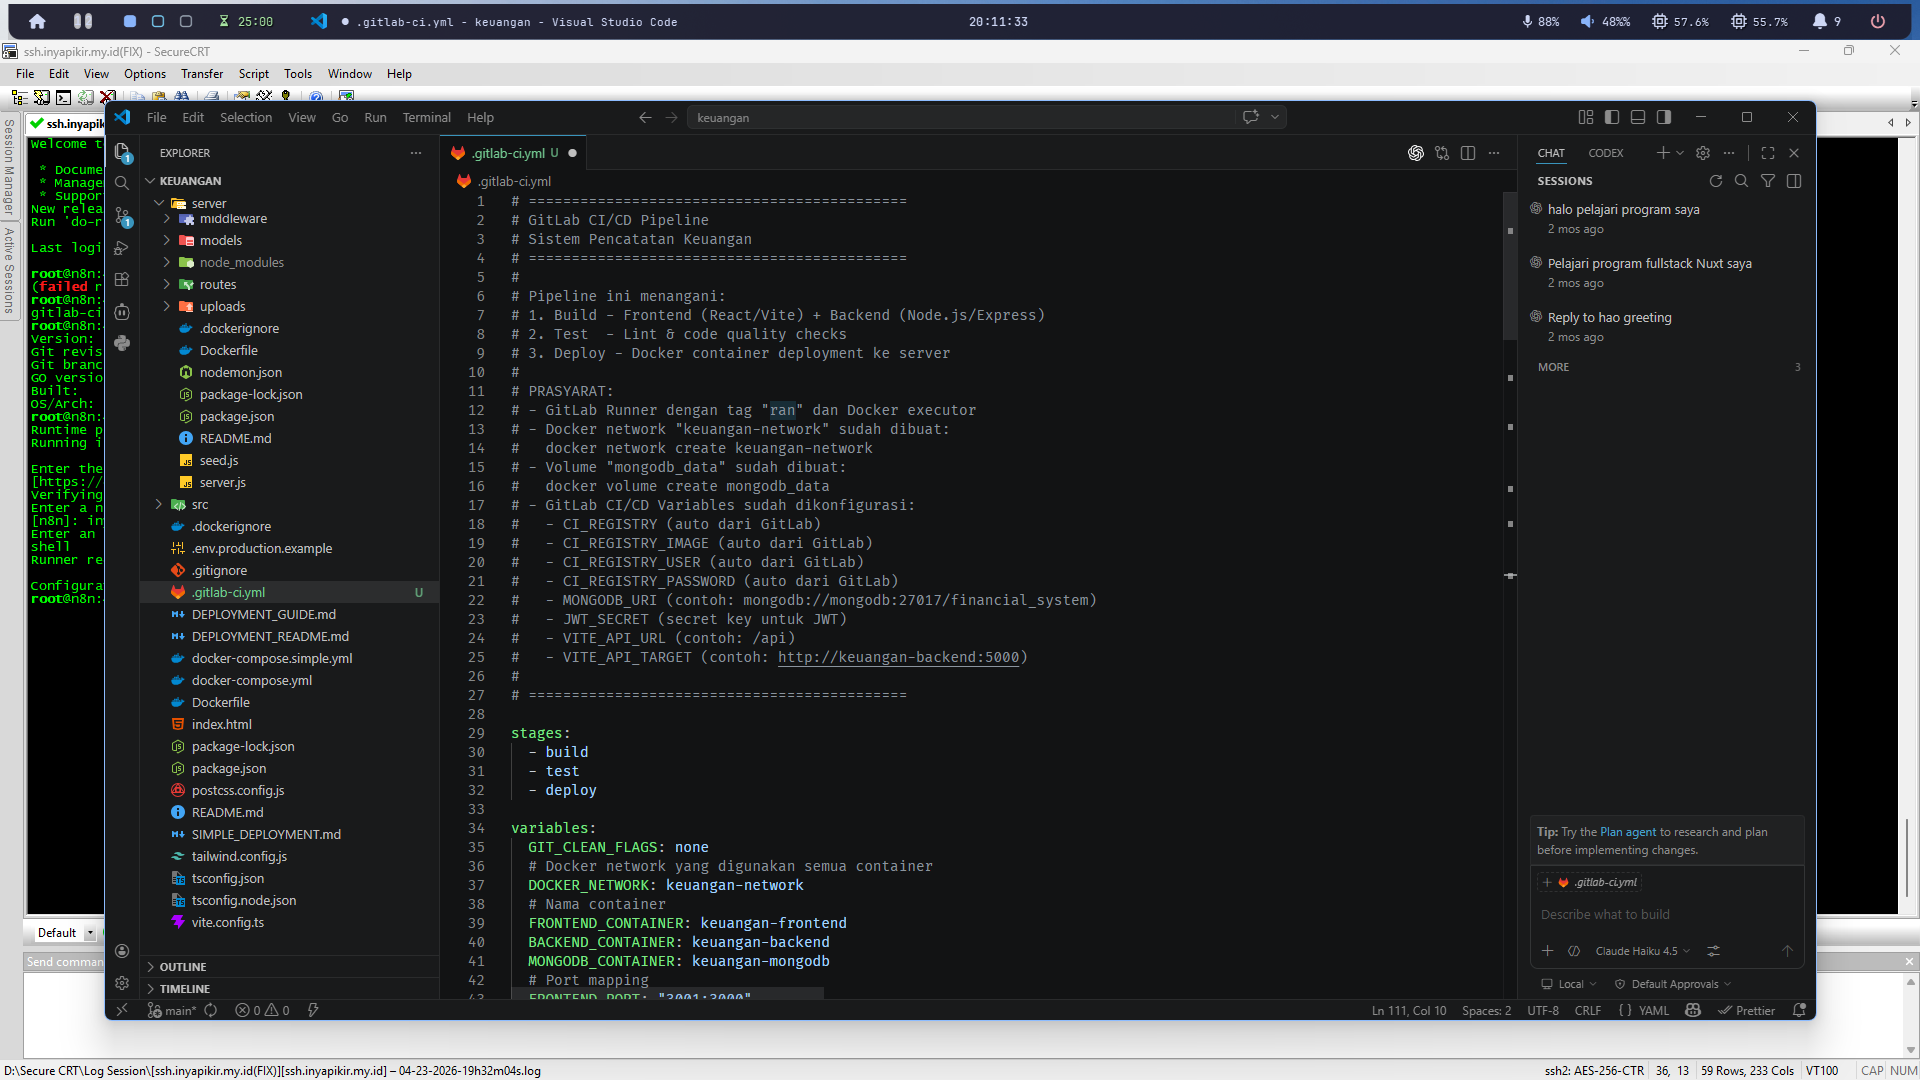Image resolution: width=1920 pixels, height=1080 pixels.
Task: Open the Search view in activity bar
Action: coord(122,183)
